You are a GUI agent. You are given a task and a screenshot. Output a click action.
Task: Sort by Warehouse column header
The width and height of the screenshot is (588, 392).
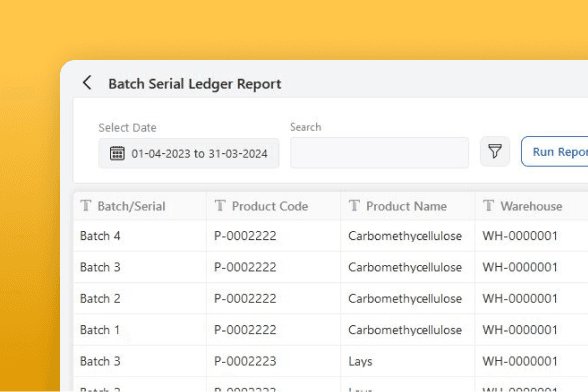click(x=531, y=206)
